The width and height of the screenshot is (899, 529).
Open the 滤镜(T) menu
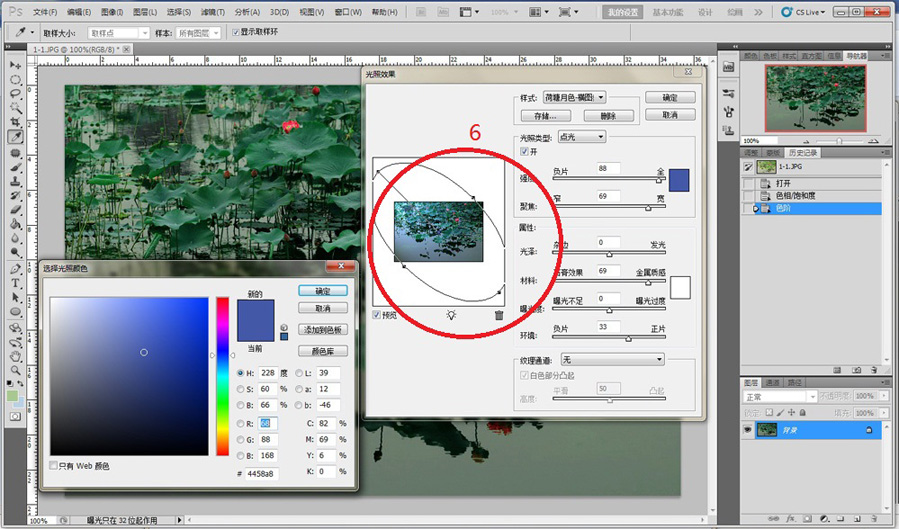[212, 12]
